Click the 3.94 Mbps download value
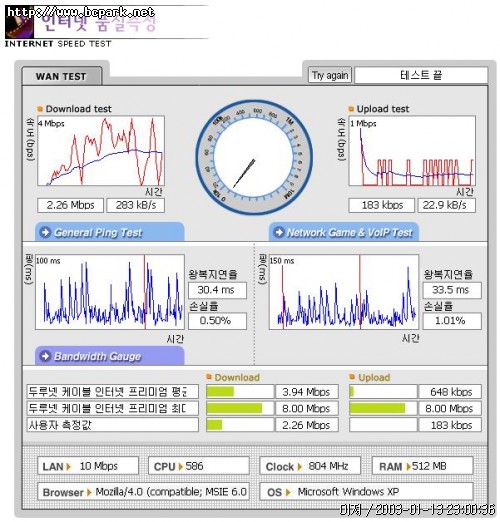 (x=307, y=392)
